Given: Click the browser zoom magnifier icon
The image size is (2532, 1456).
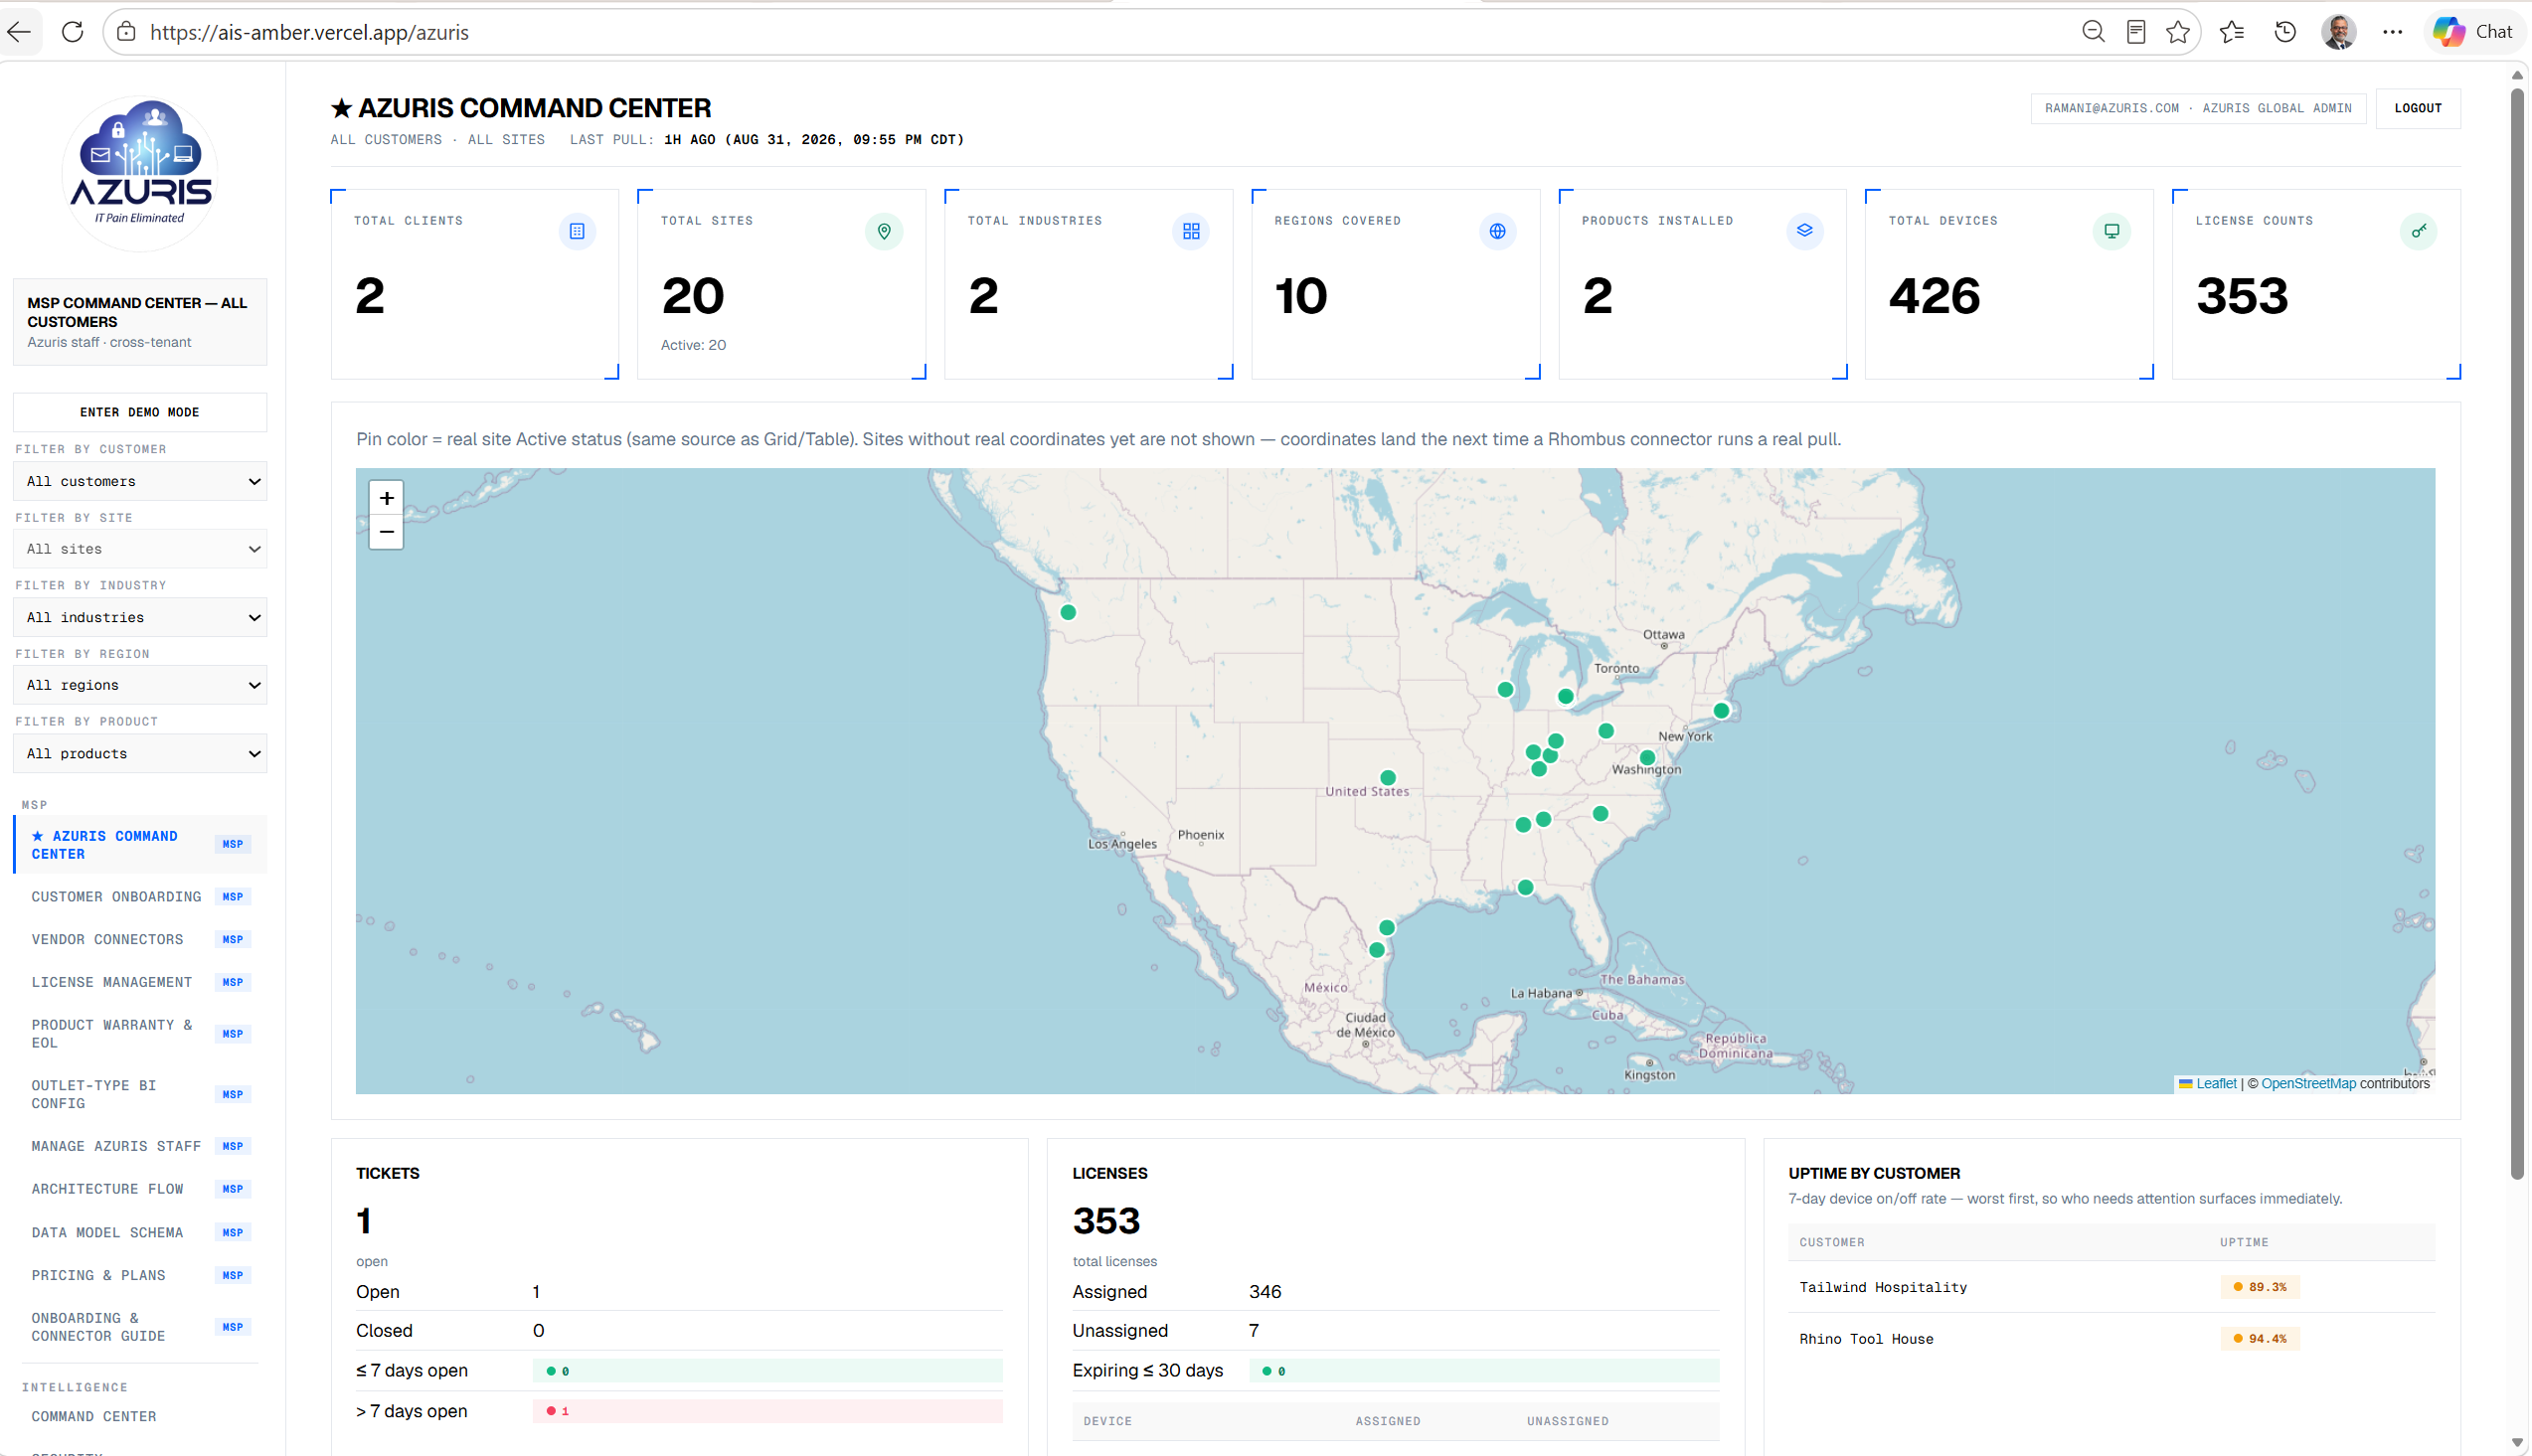Looking at the screenshot, I should point(2093,32).
